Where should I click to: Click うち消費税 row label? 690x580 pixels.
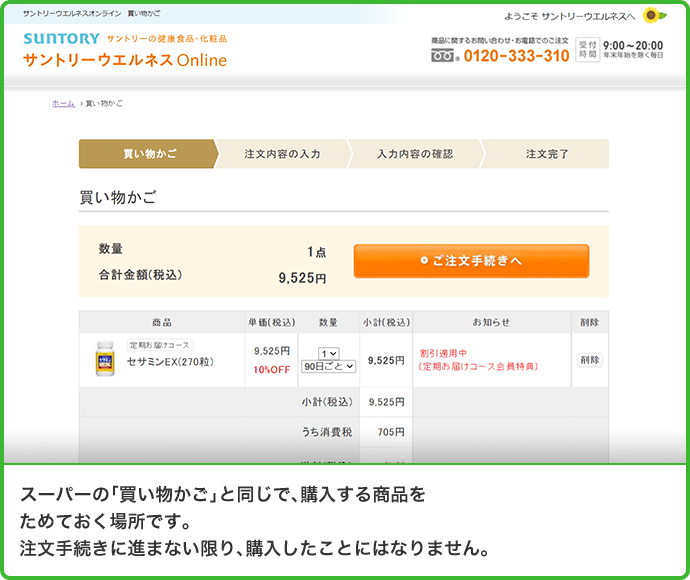tap(327, 432)
